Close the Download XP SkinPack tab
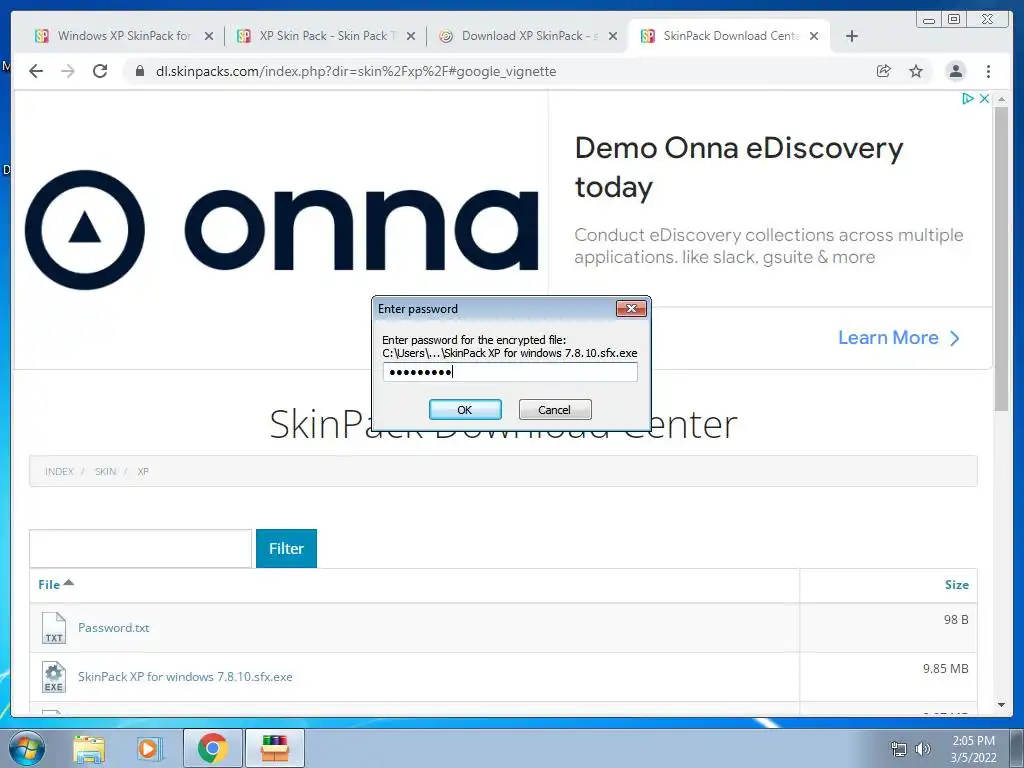The image size is (1024, 768). [x=613, y=36]
